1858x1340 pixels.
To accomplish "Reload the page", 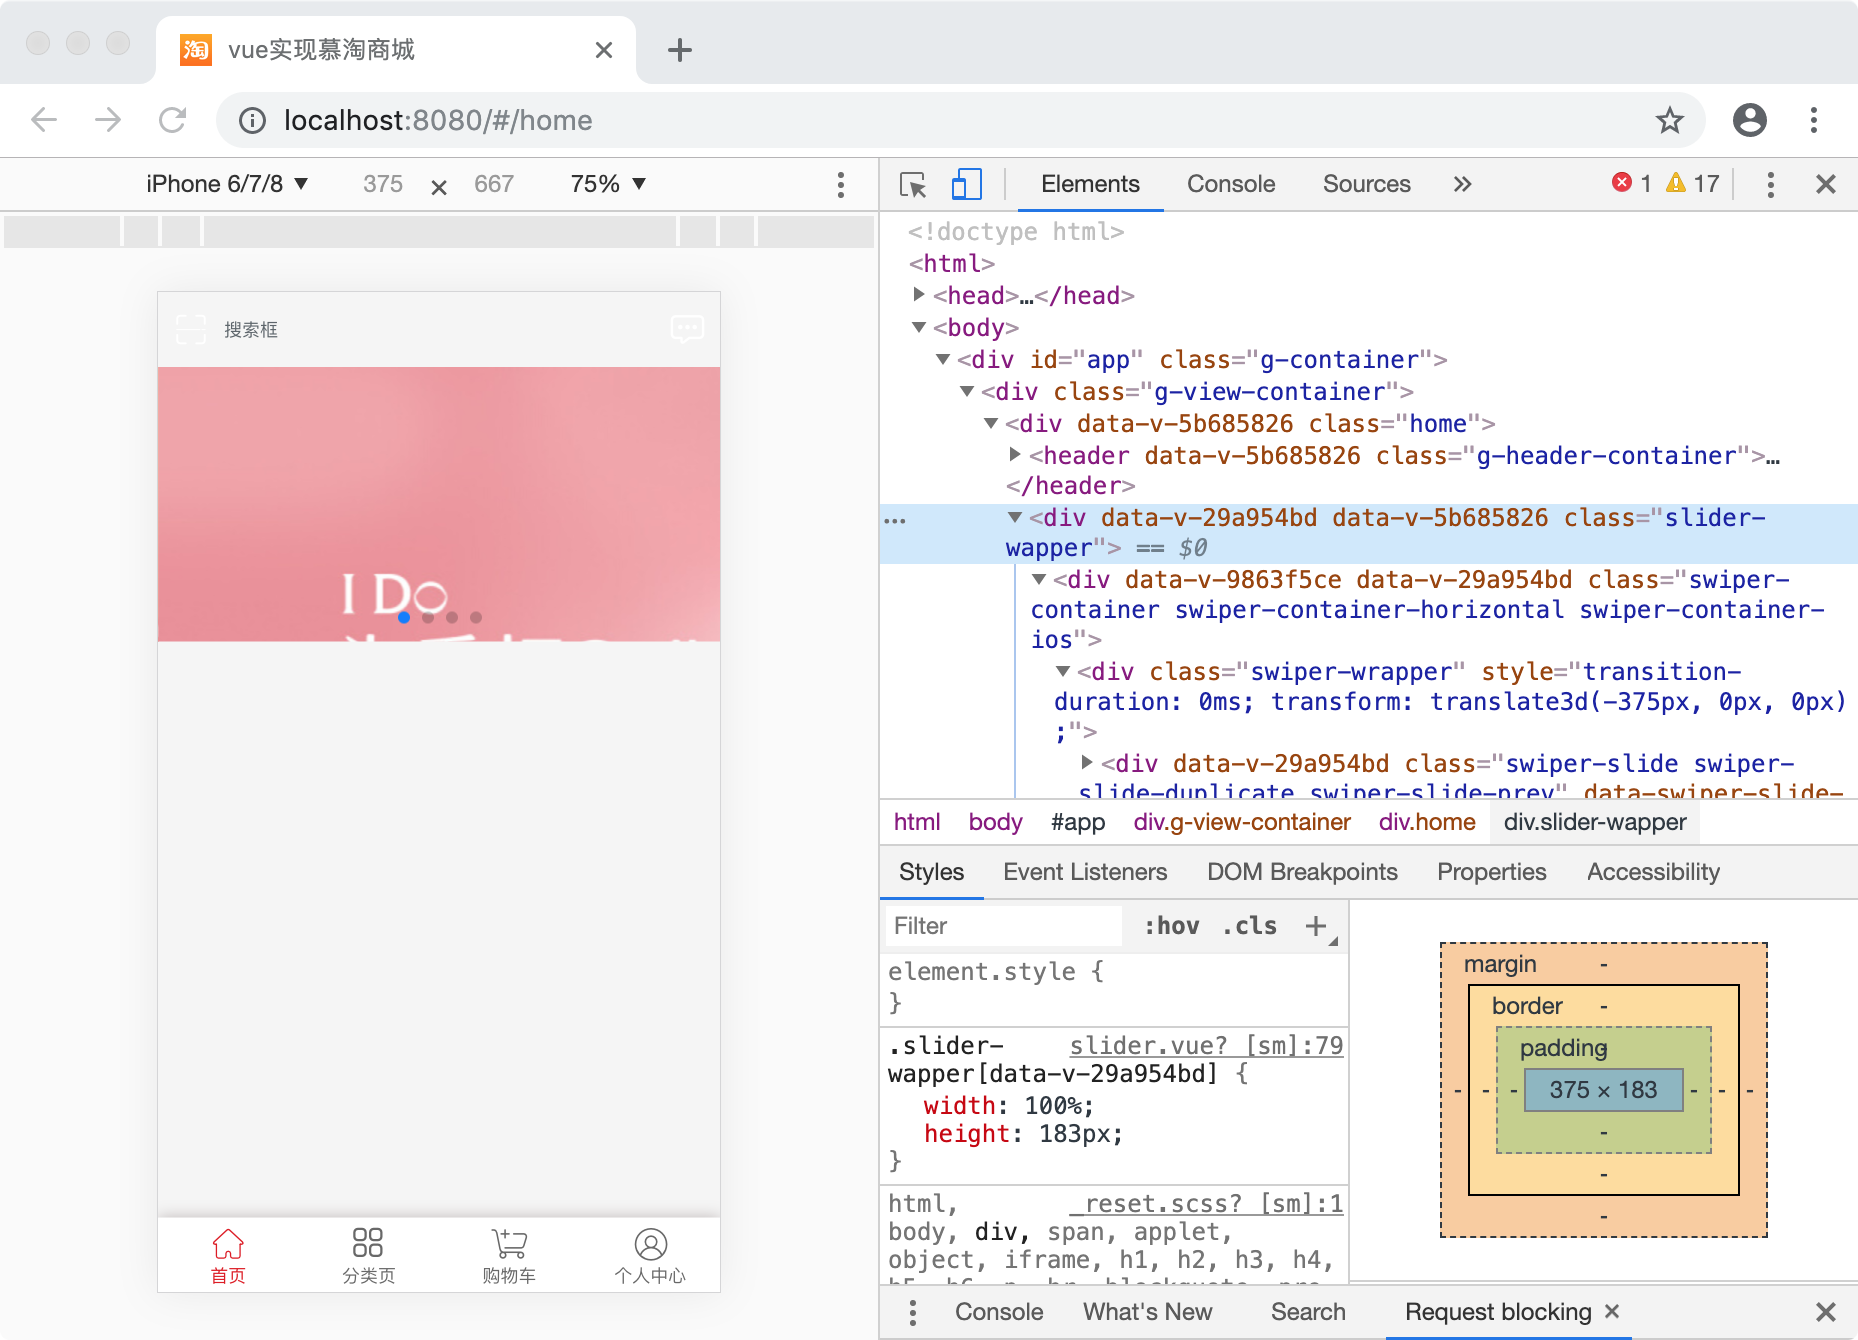I will pos(173,121).
